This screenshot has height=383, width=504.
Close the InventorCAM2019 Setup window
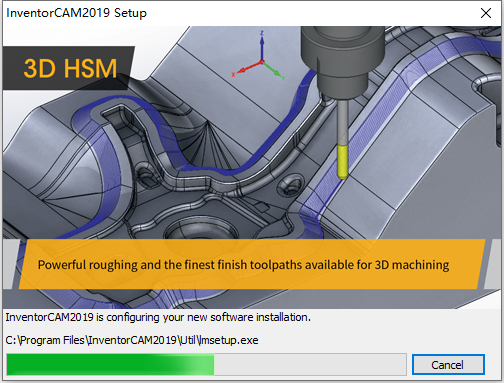pos(486,13)
